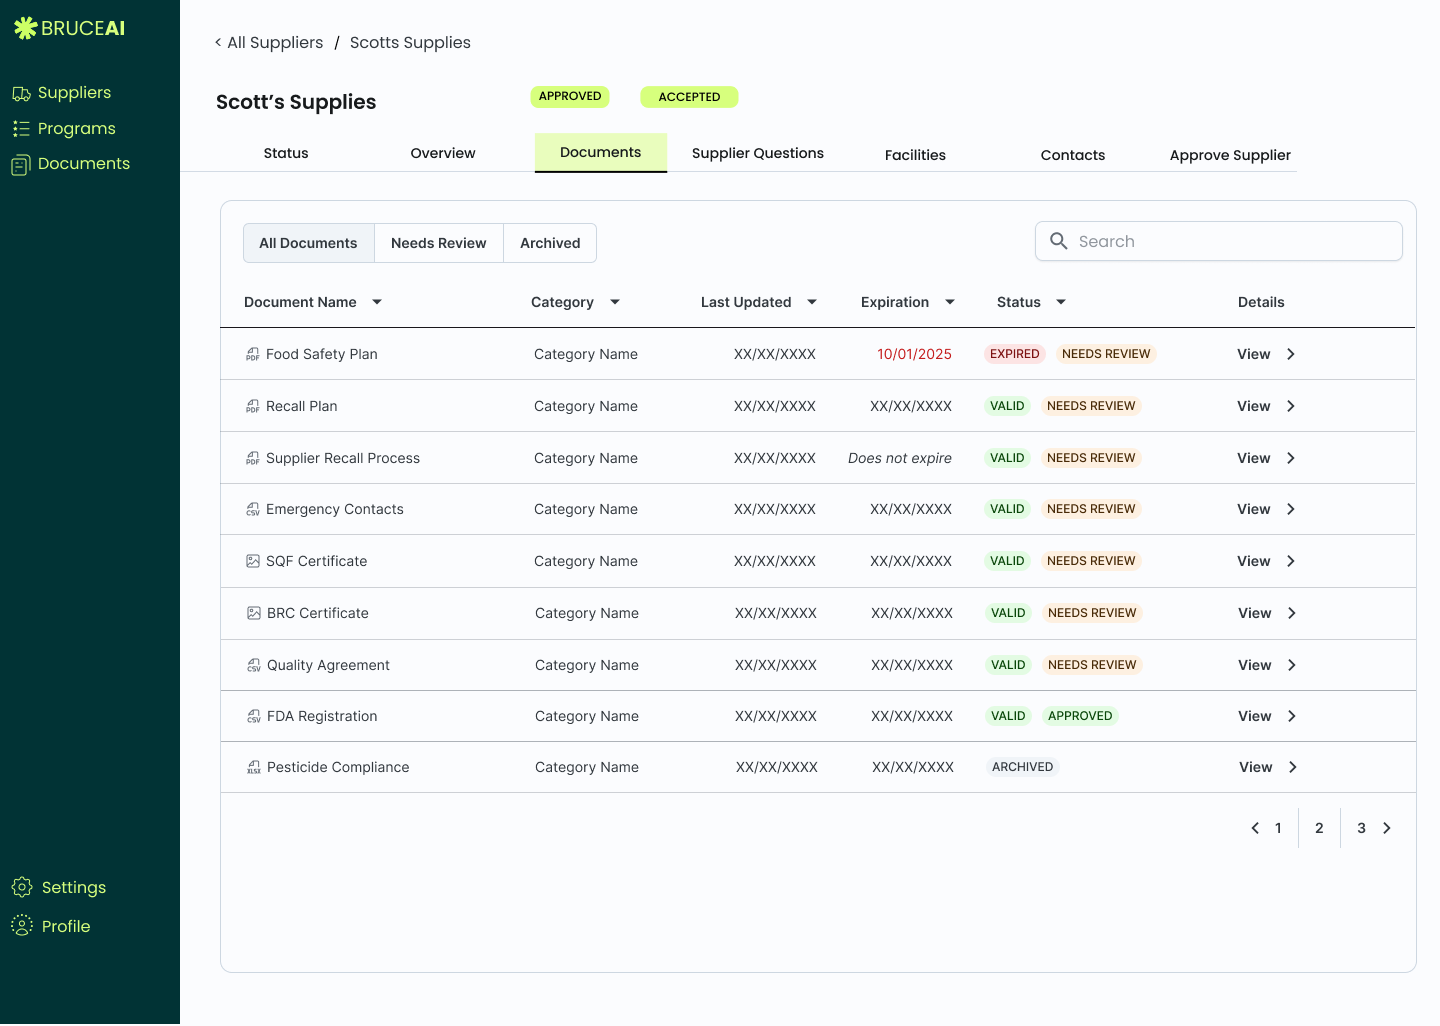The height and width of the screenshot is (1026, 1440).
Task: Select the Needs Review filter tab
Action: (x=438, y=244)
